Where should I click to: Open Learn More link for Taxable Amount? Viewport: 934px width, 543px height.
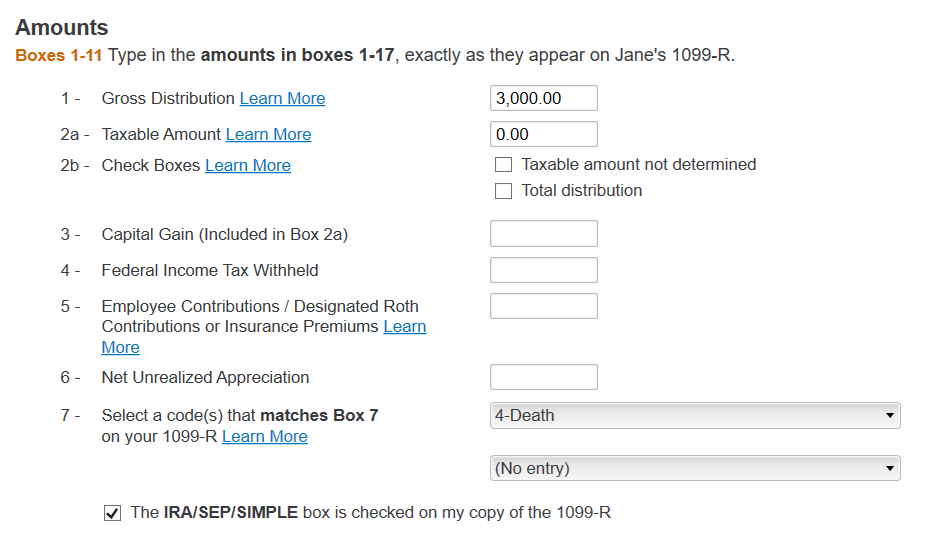point(268,134)
